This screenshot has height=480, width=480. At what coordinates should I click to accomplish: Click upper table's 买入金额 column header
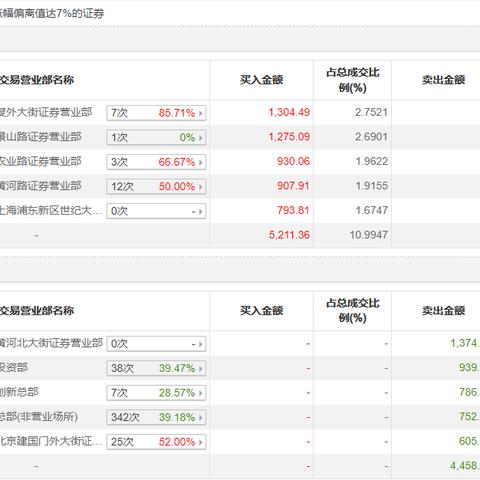pos(262,80)
